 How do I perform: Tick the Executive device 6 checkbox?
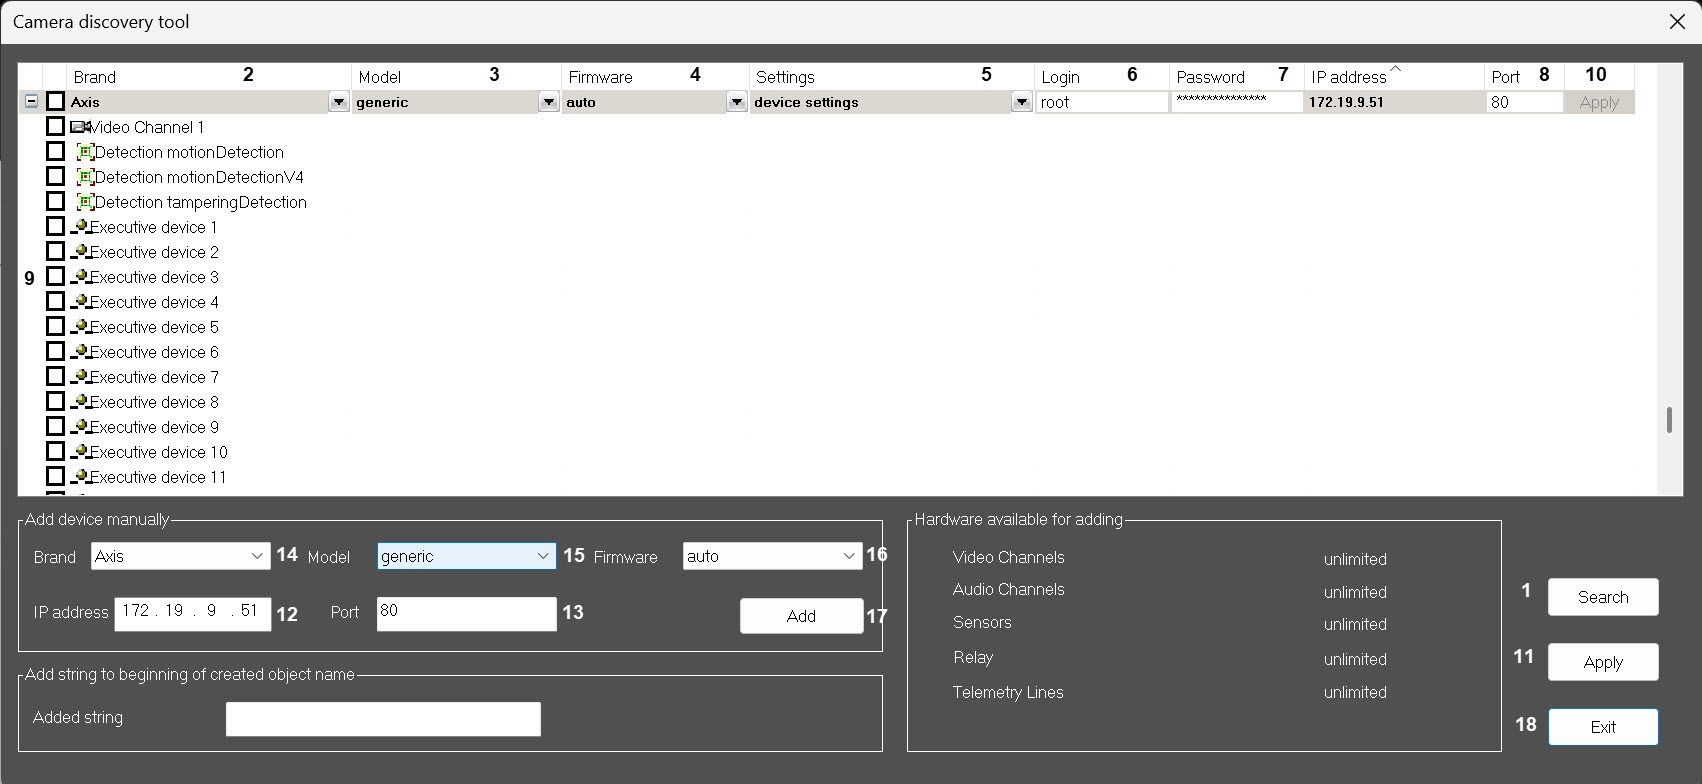coord(56,352)
